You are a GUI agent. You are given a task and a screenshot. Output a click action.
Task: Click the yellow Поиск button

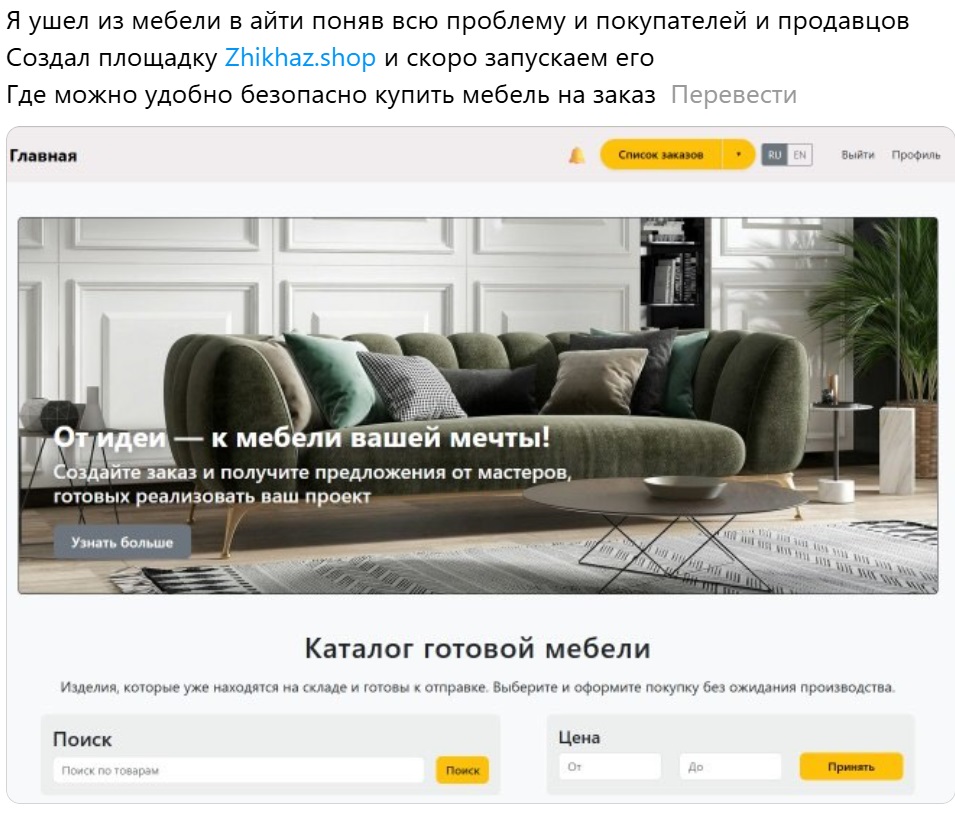click(462, 770)
